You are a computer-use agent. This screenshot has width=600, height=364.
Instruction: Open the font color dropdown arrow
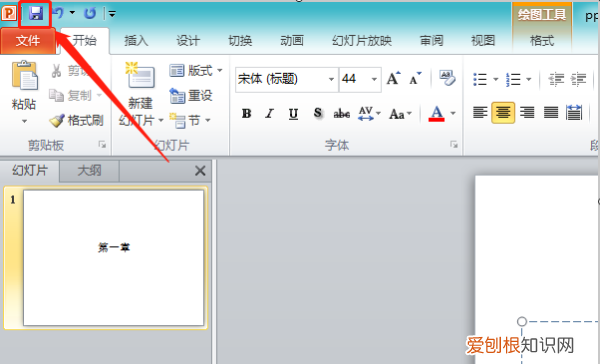453,113
